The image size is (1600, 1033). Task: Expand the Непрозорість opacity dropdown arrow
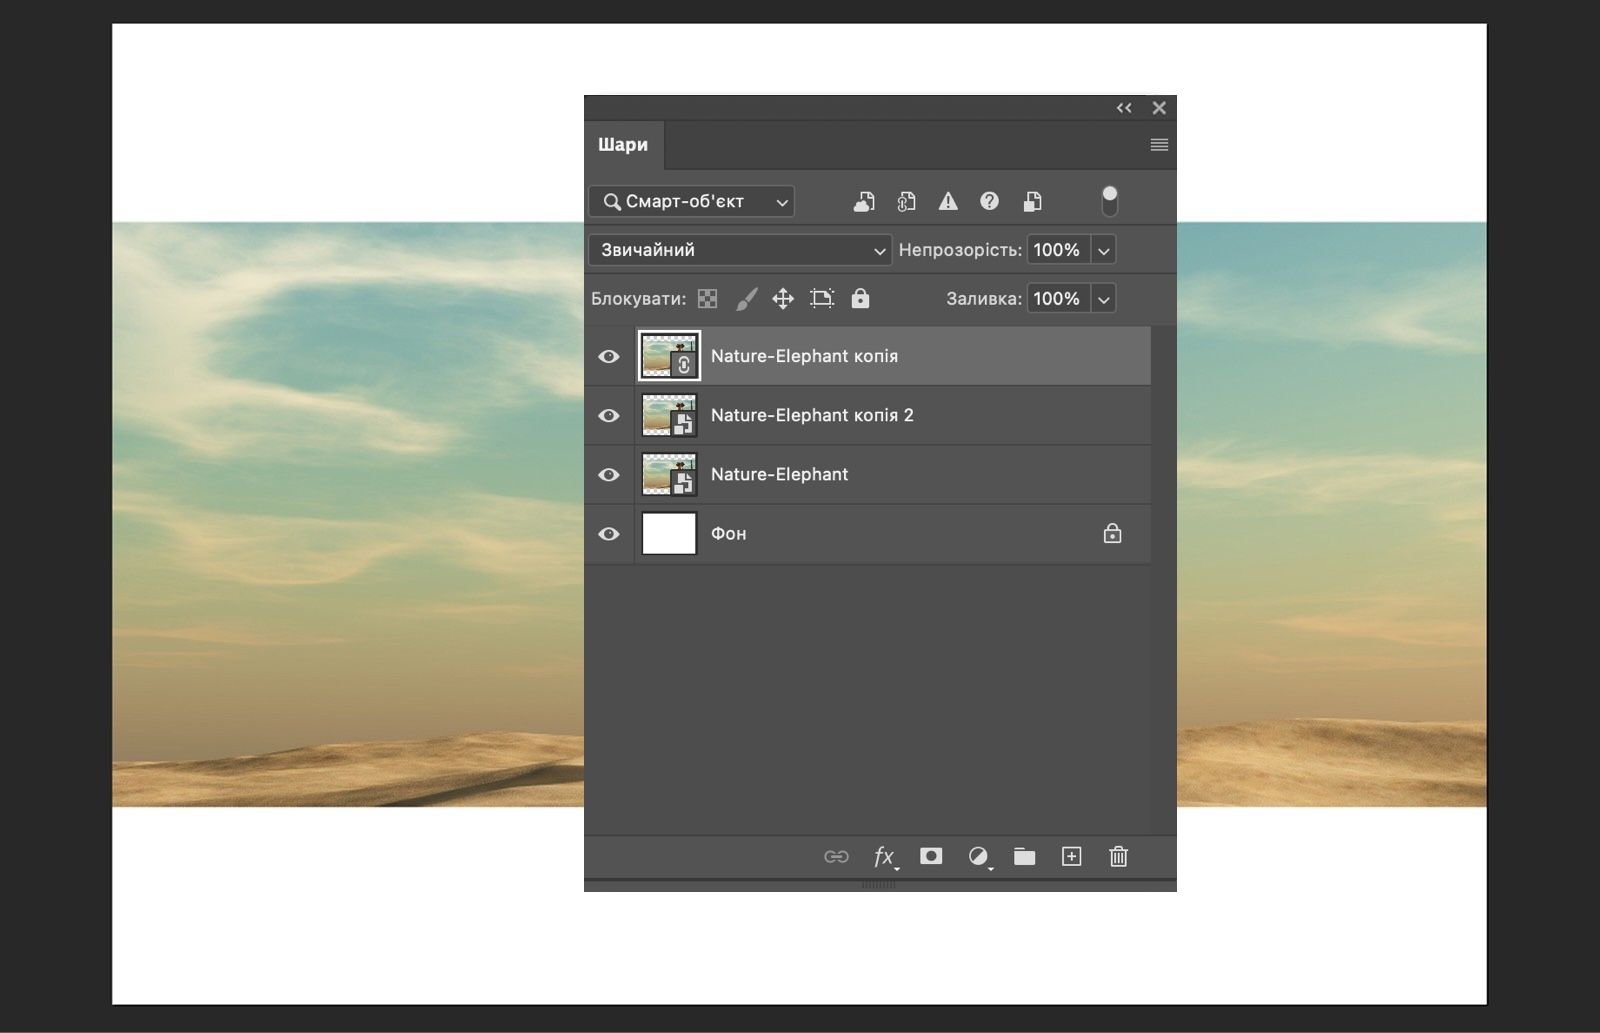1103,250
